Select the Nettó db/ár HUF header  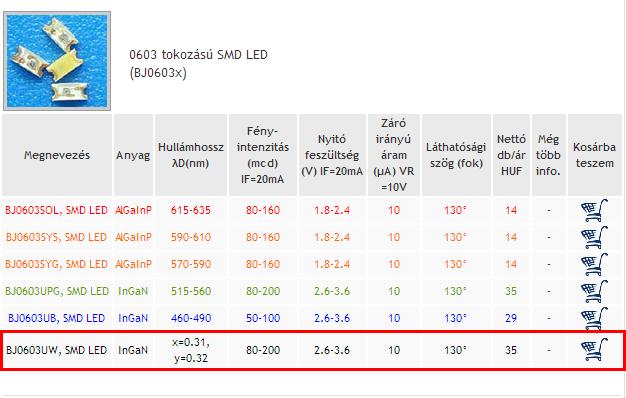coord(511,155)
